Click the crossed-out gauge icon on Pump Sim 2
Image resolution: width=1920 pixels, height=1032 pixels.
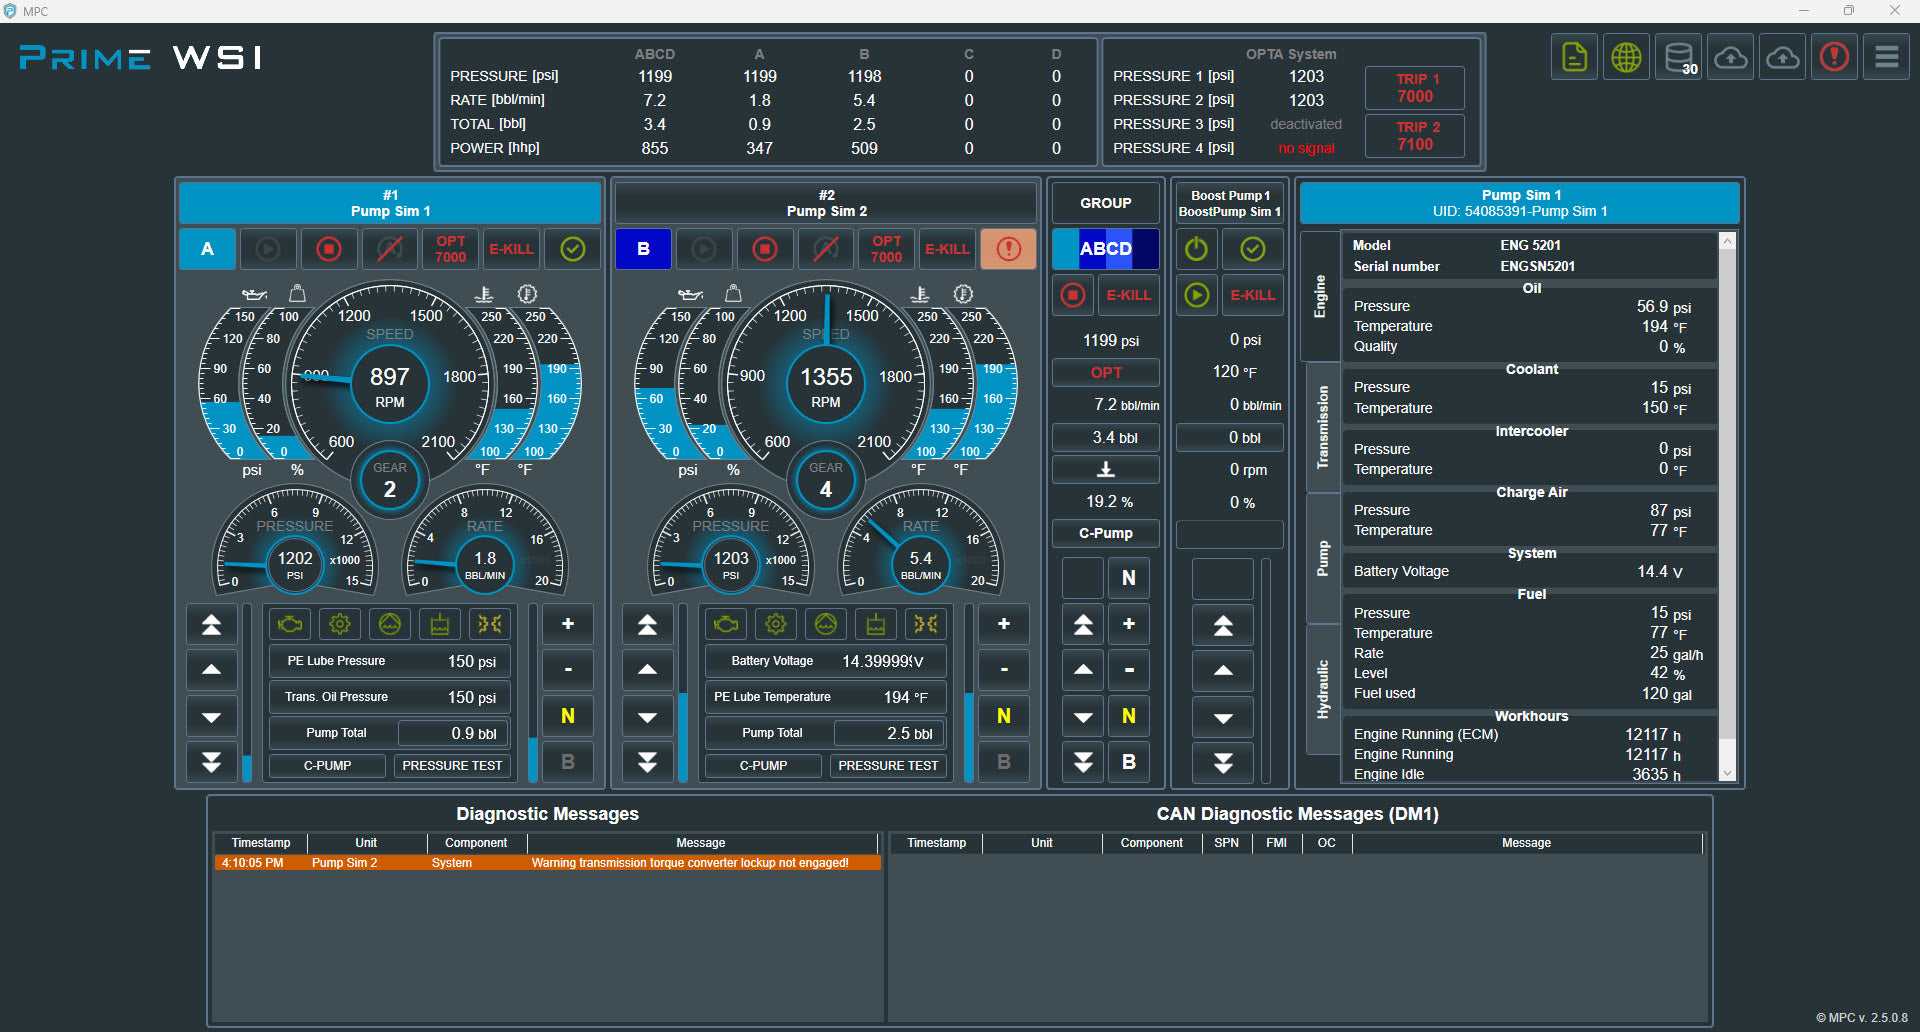(x=826, y=249)
